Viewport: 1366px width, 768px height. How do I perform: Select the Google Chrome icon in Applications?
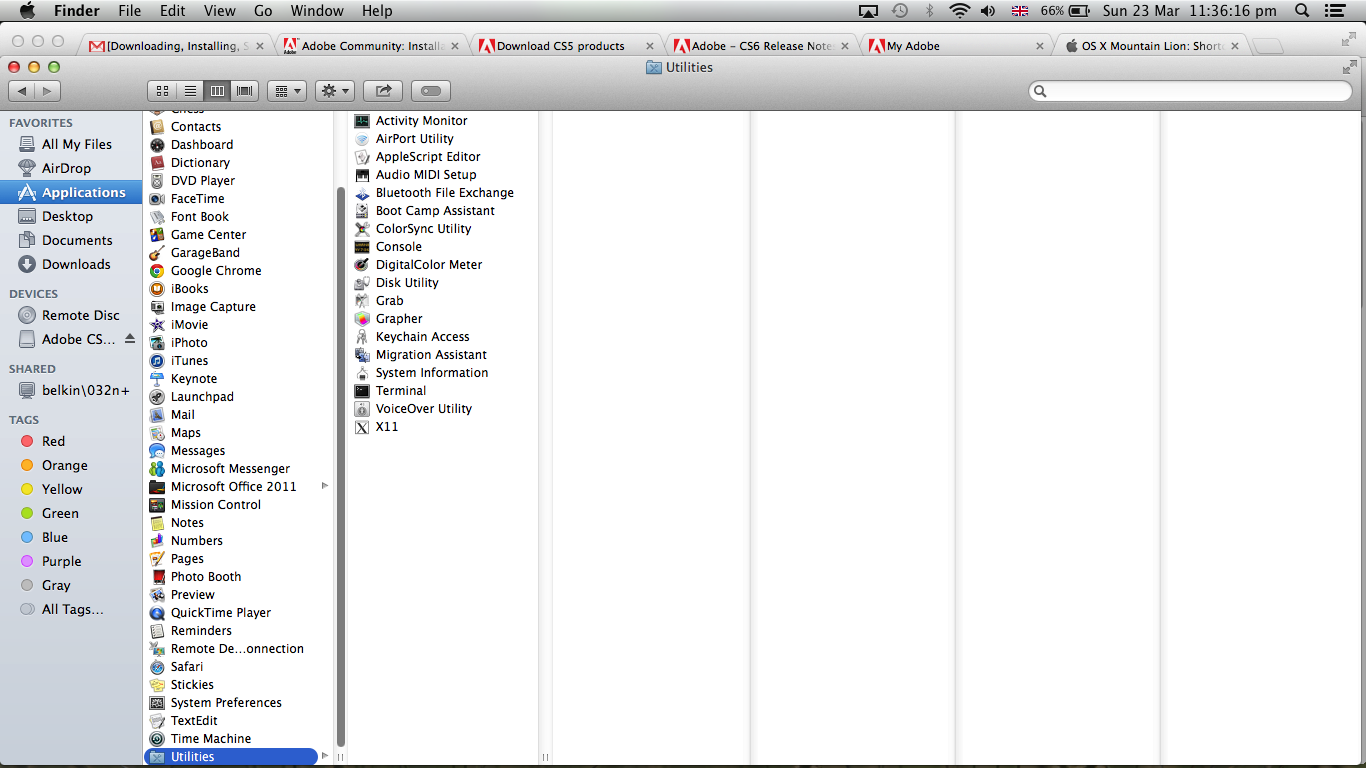[x=157, y=271]
